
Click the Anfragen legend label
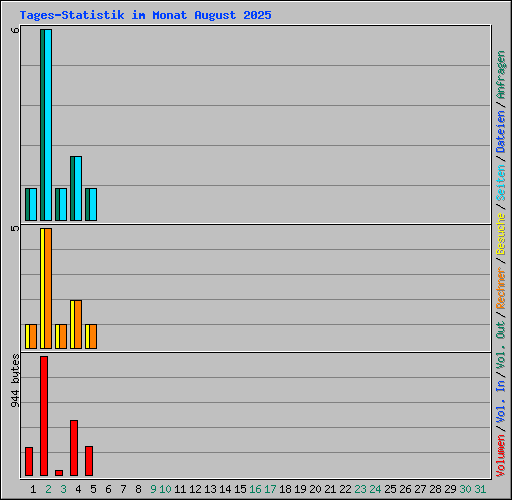(x=501, y=75)
